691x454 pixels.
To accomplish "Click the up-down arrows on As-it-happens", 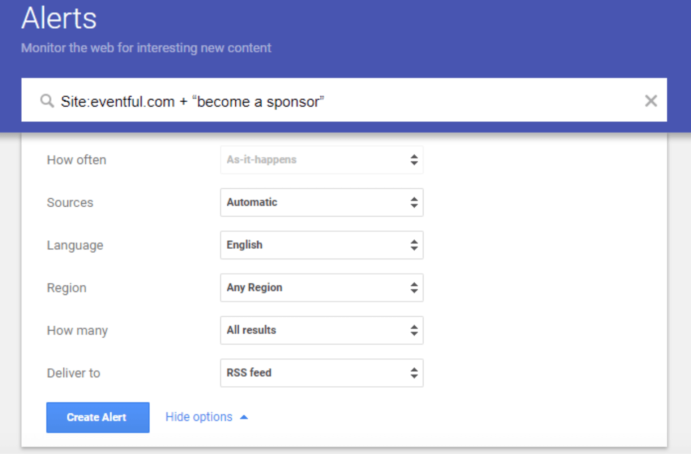I will pos(414,160).
